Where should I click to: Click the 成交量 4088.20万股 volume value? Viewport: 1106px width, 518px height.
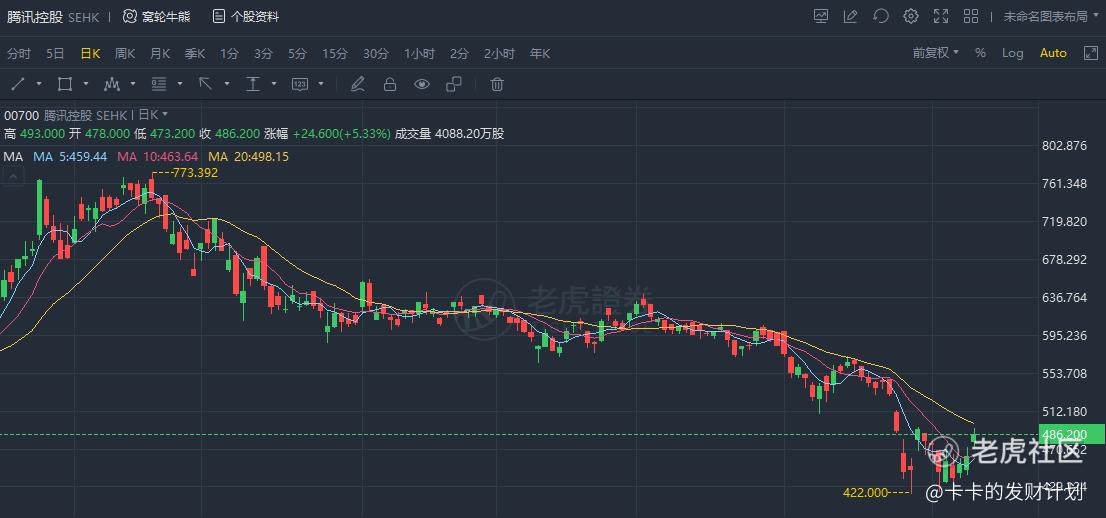coord(449,134)
